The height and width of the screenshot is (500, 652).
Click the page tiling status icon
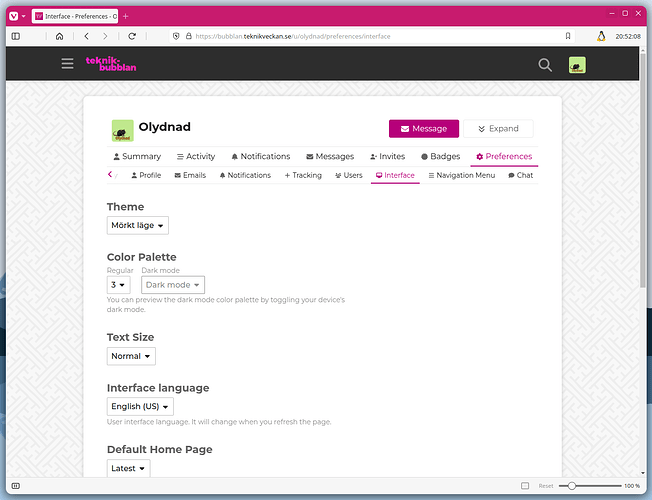tap(525, 486)
